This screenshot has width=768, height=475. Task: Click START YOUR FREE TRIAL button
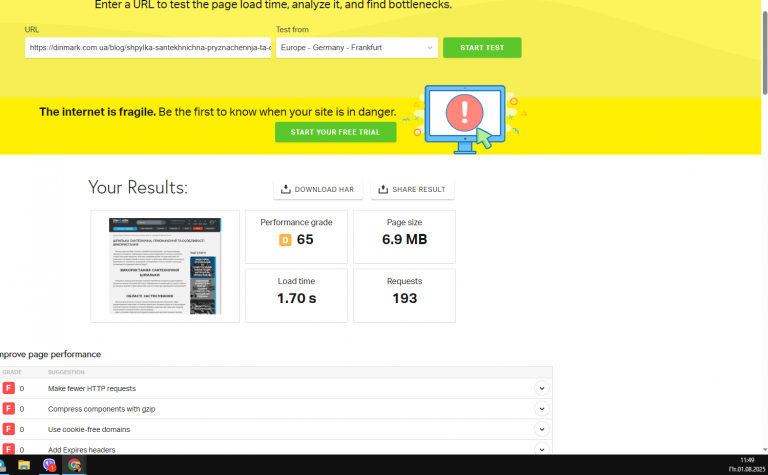click(336, 132)
